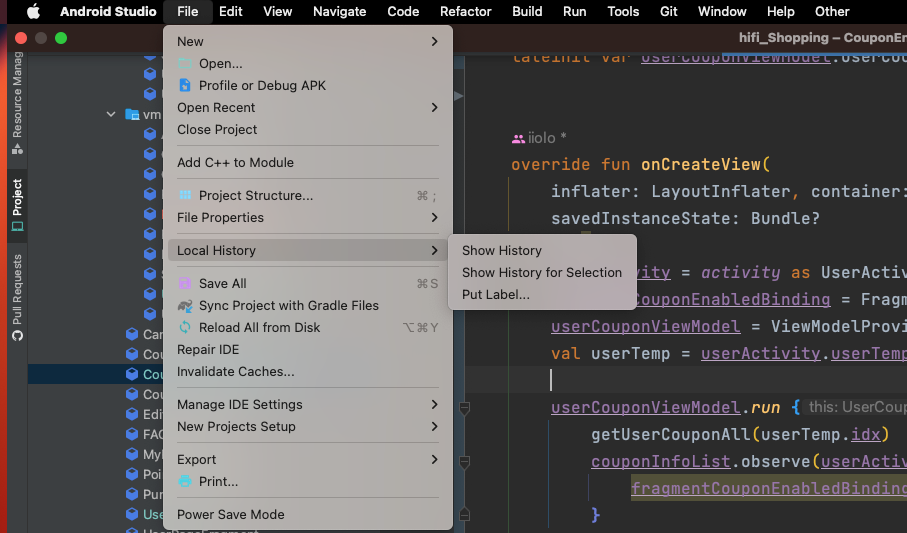Click the Project Structure grid icon

(185, 195)
